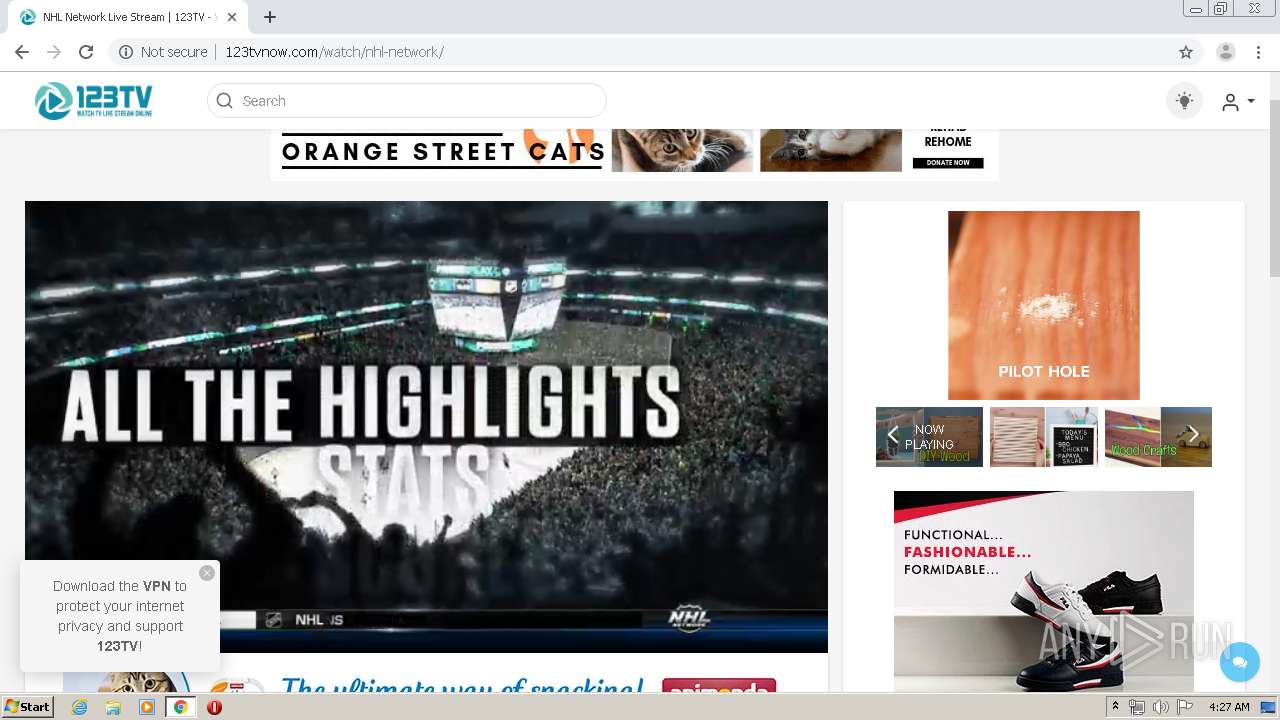Open the VPN link in the popup

point(156,586)
